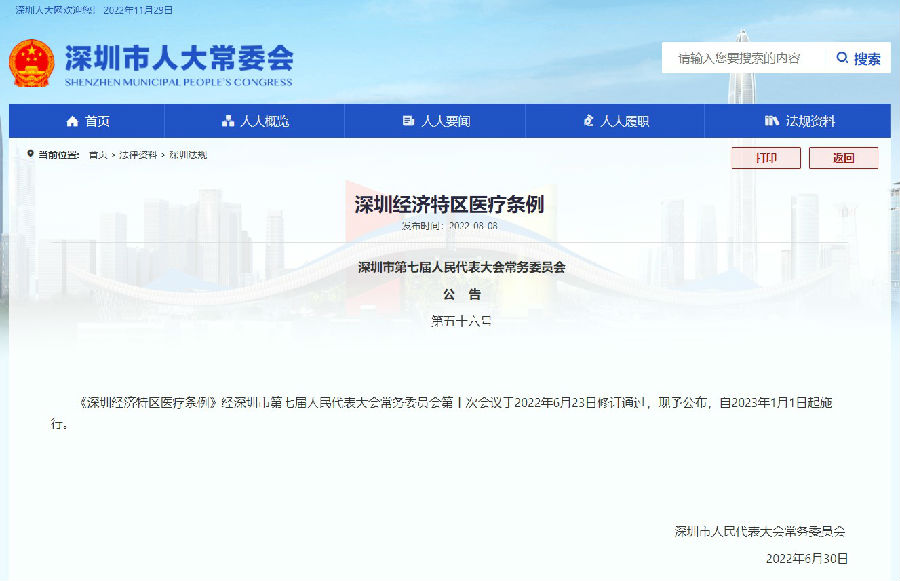900x581 pixels.
Task: Open the 法律资料 breadcrumb link
Action: [x=138, y=155]
